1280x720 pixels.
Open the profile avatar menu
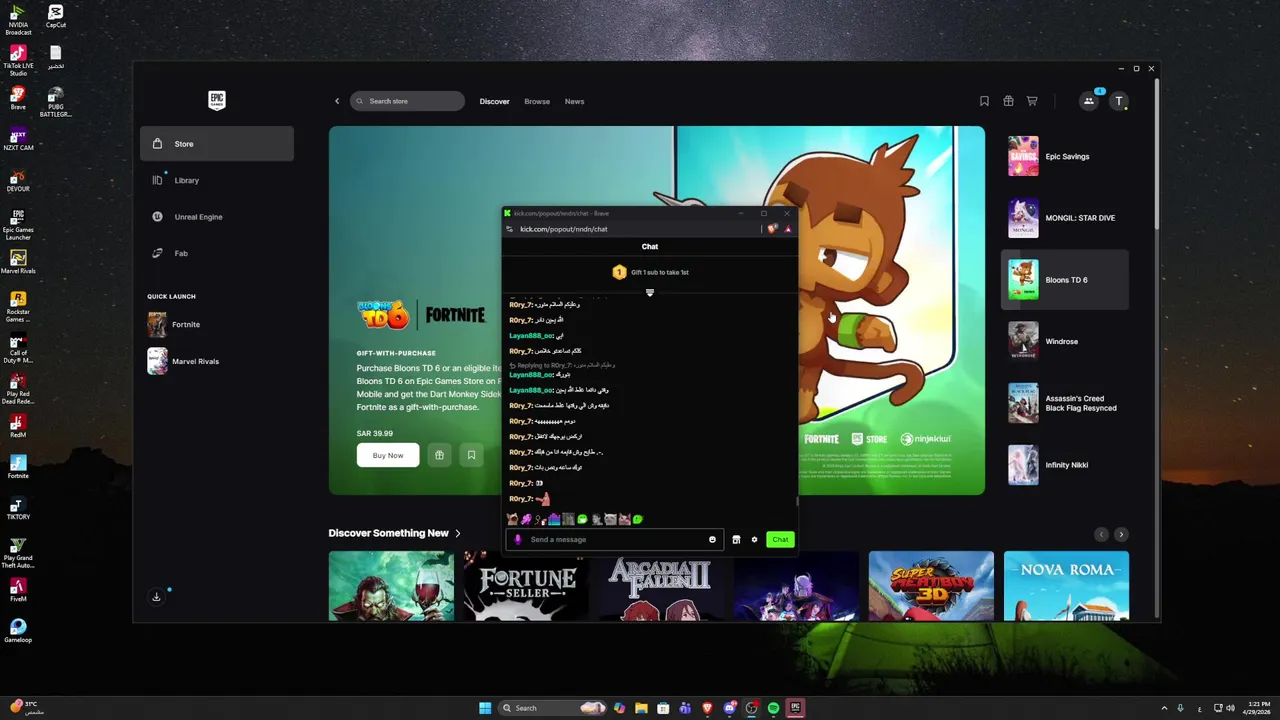click(1119, 101)
